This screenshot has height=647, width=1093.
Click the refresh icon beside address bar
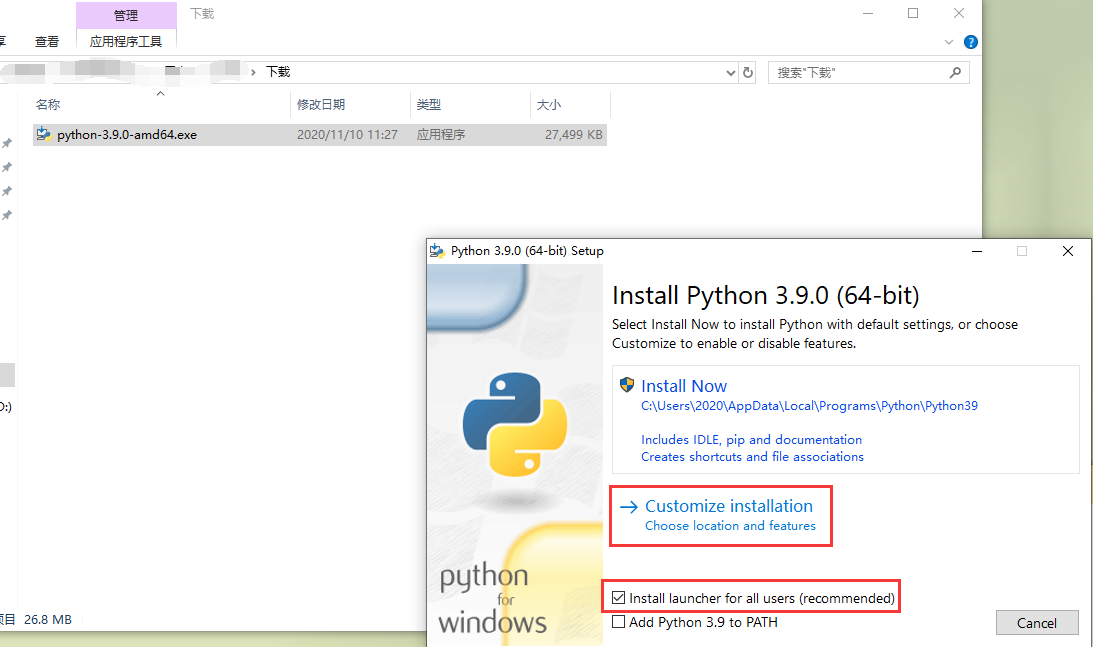748,73
